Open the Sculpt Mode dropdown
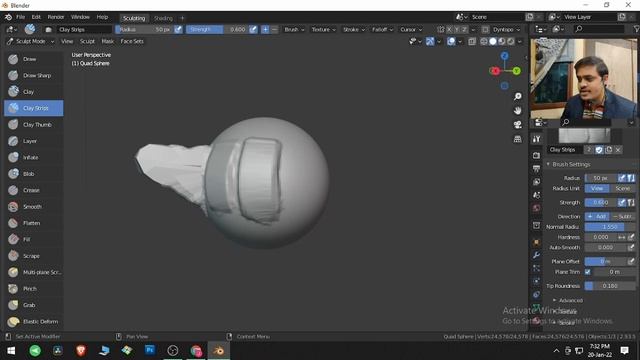Screen dimensions: 640x360 pyautogui.click(x=31, y=41)
